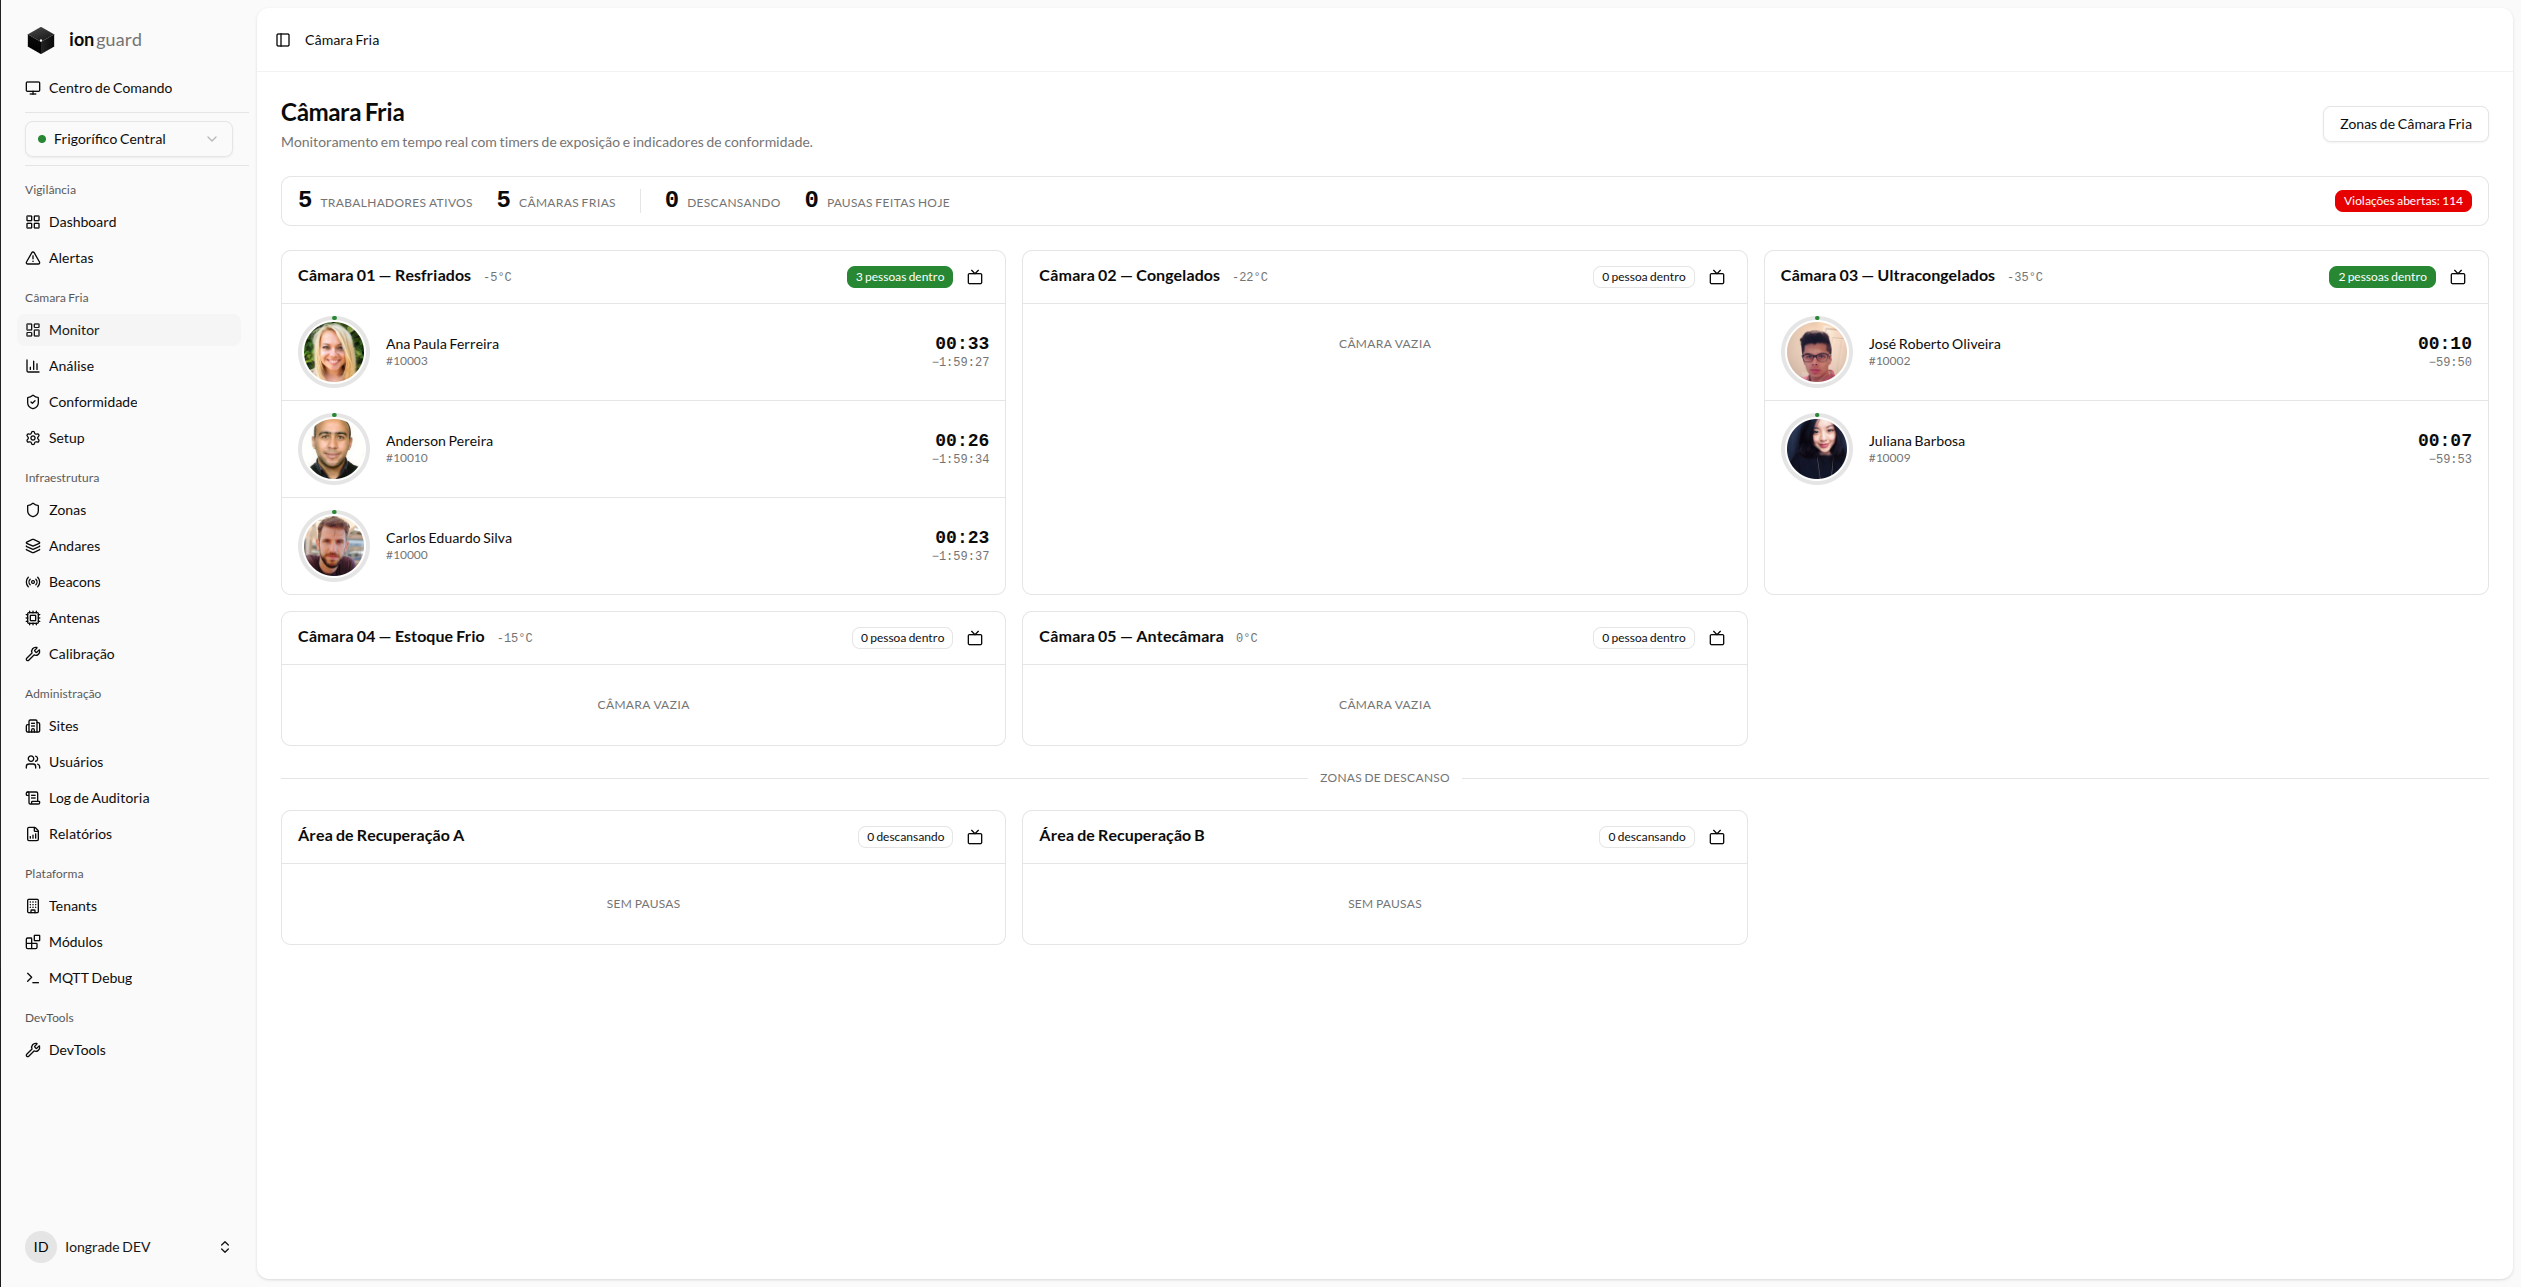Toggle the sidebar panel icon

[x=283, y=40]
